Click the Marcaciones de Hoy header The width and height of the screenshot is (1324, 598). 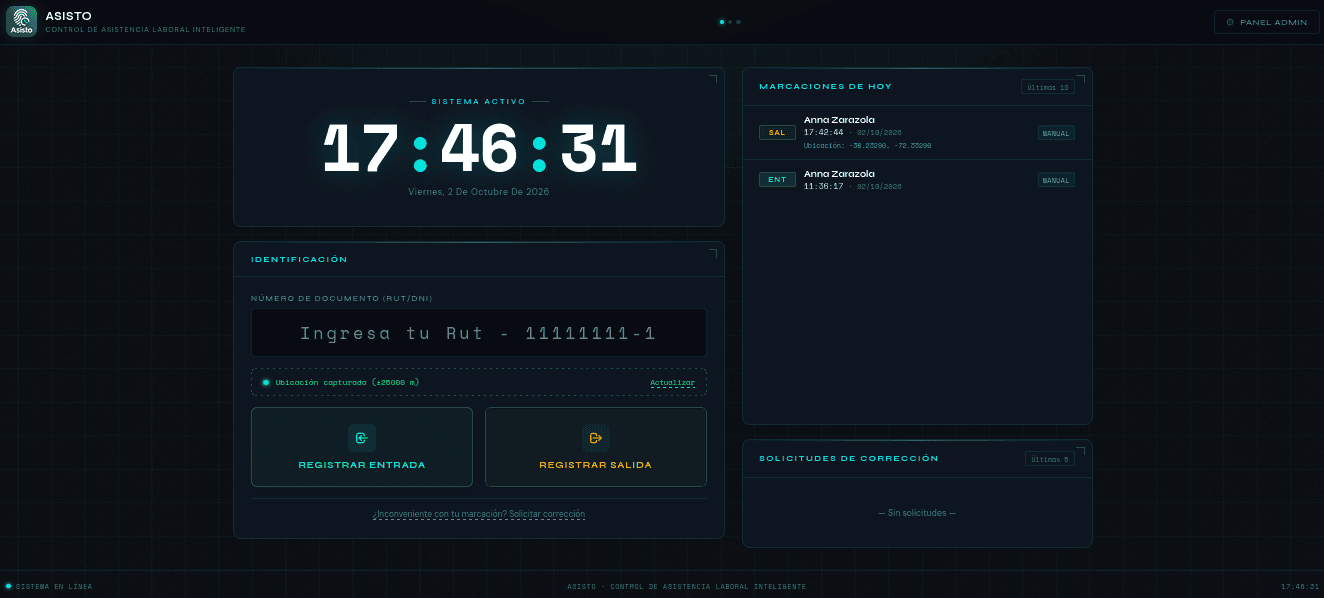pyautogui.click(x=826, y=87)
